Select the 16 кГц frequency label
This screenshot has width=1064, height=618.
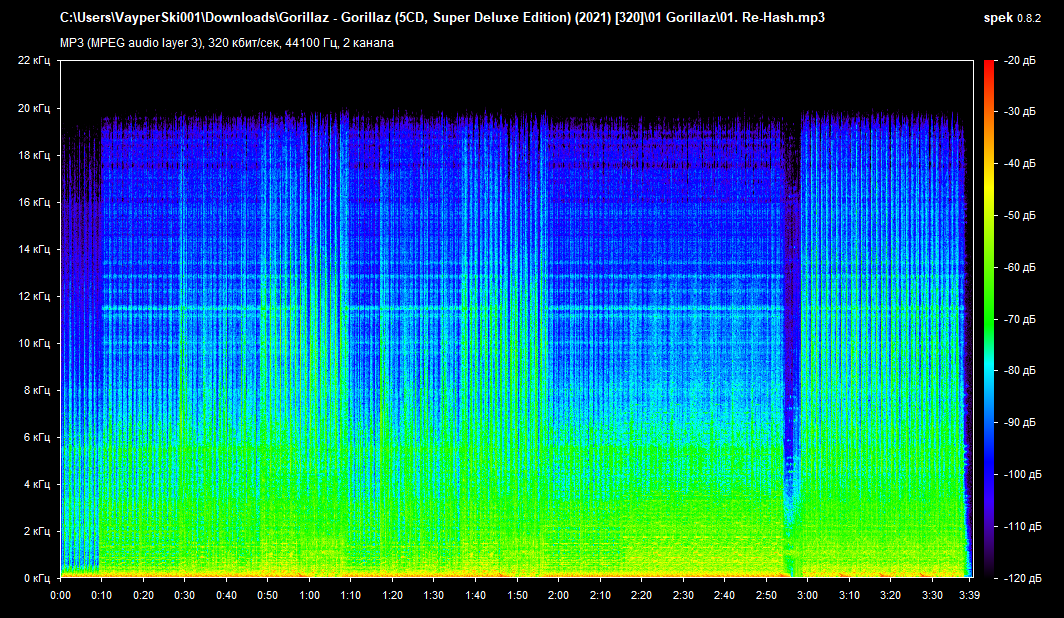33,202
